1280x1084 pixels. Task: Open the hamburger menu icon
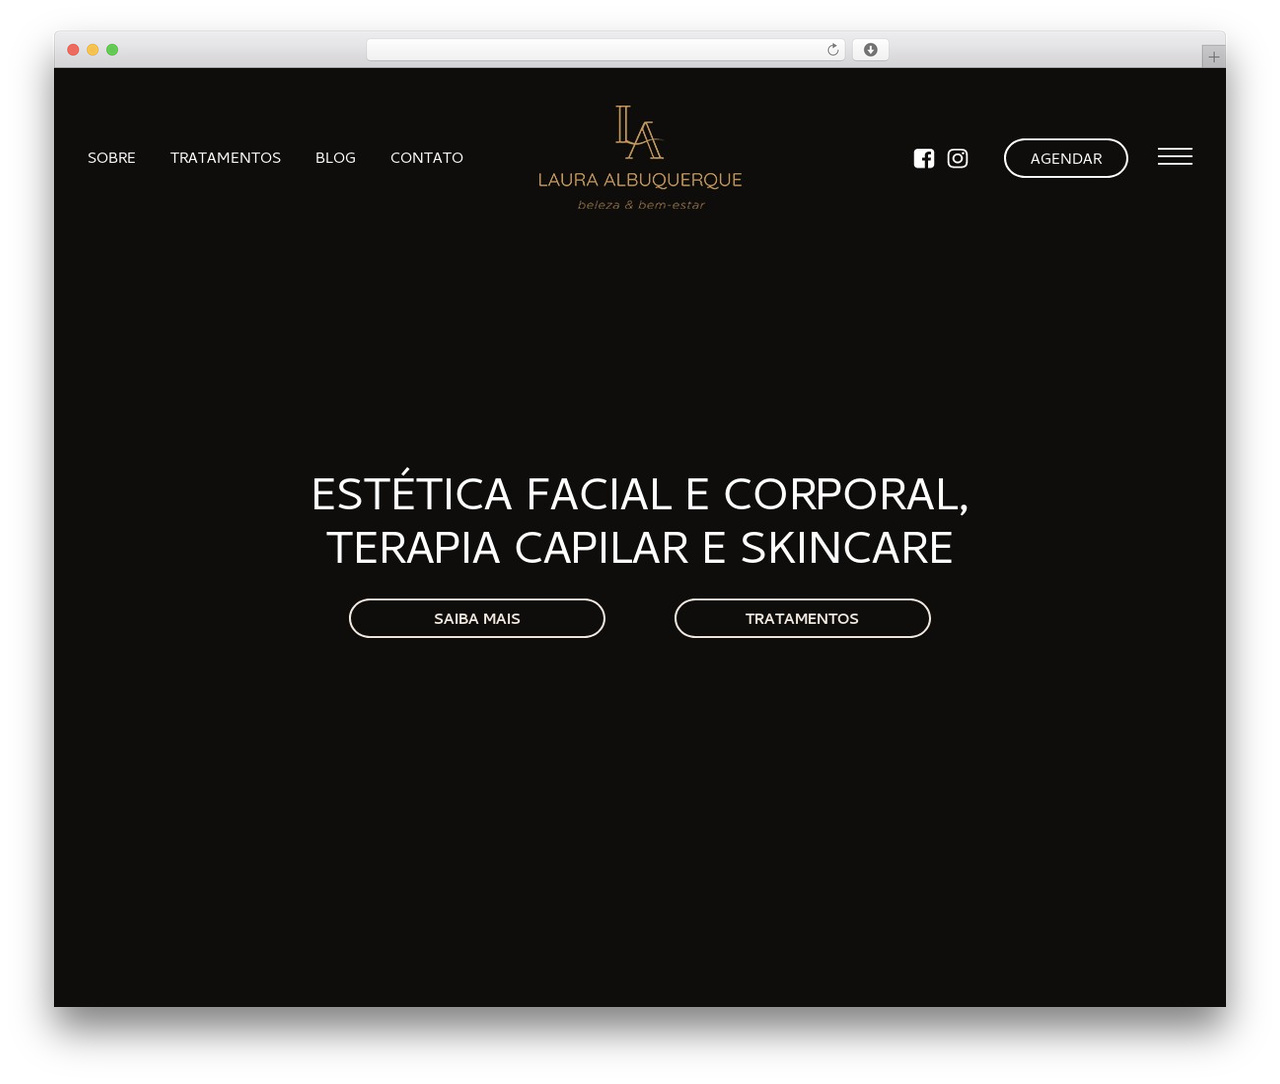tap(1175, 157)
